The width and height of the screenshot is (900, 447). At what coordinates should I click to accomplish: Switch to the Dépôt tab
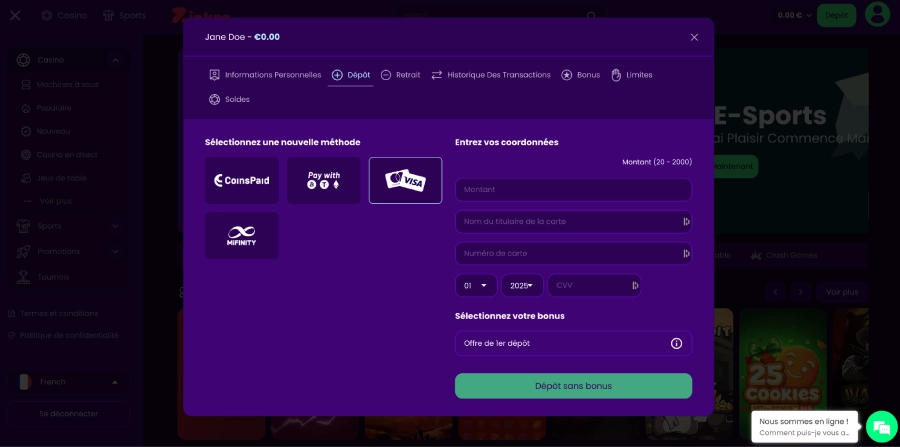coord(351,75)
